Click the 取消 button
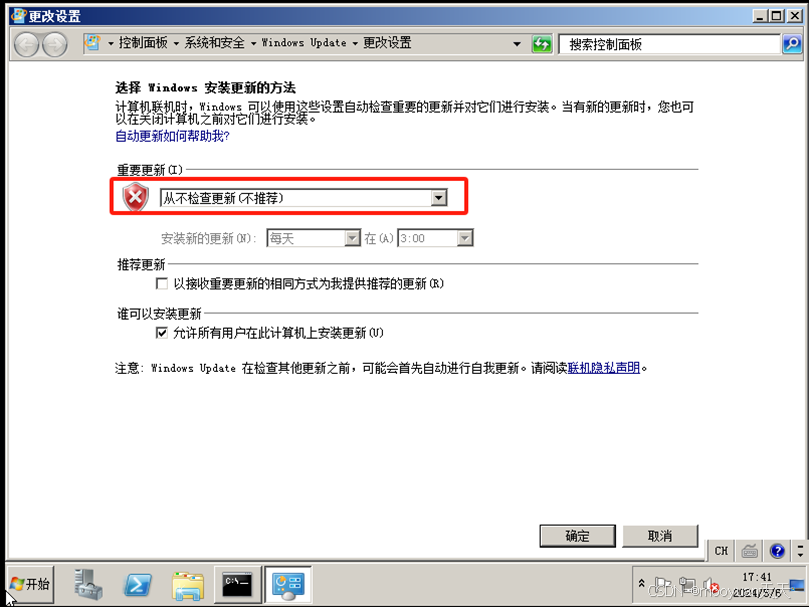 [660, 536]
